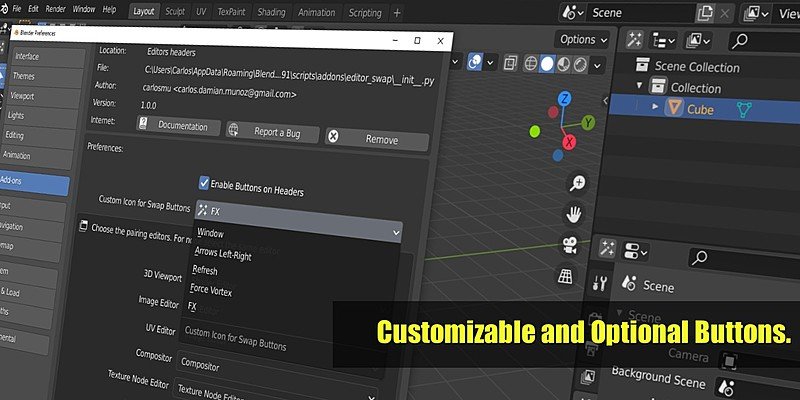Select wireframe shading mode

(x=531, y=64)
